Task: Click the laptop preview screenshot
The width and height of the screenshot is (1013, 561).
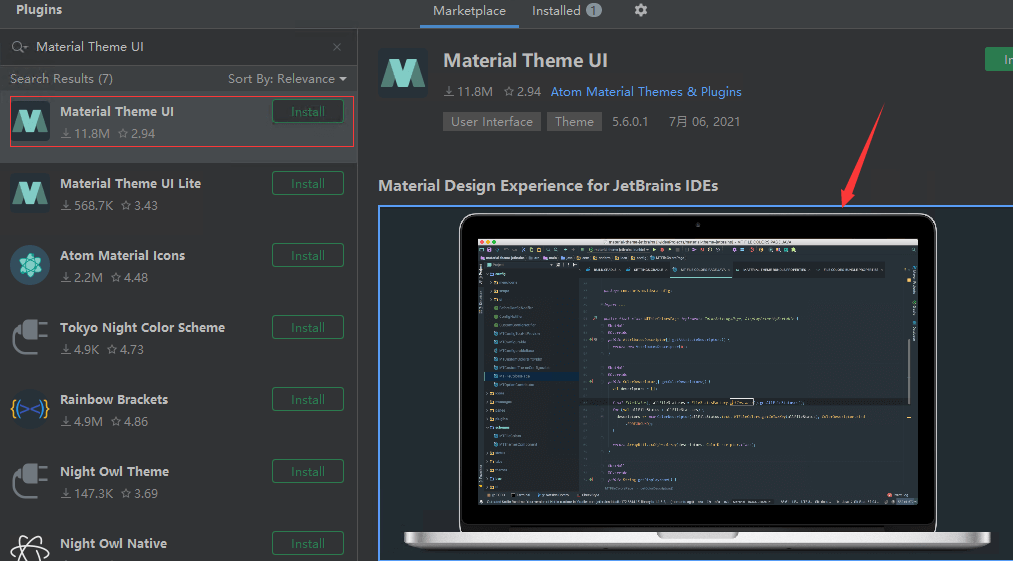Action: [x=696, y=383]
